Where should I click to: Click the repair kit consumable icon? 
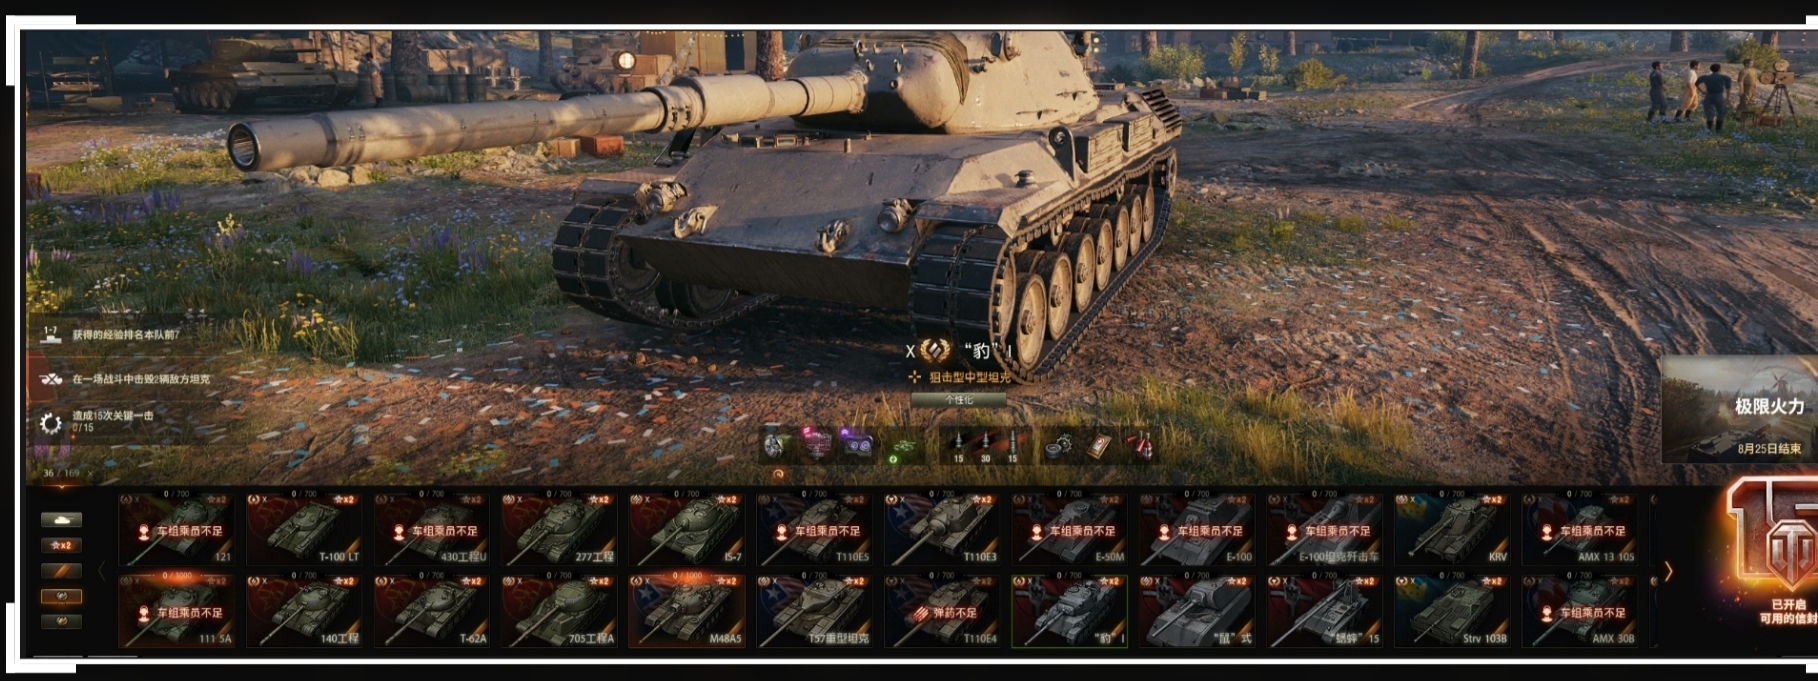[x=1059, y=446]
